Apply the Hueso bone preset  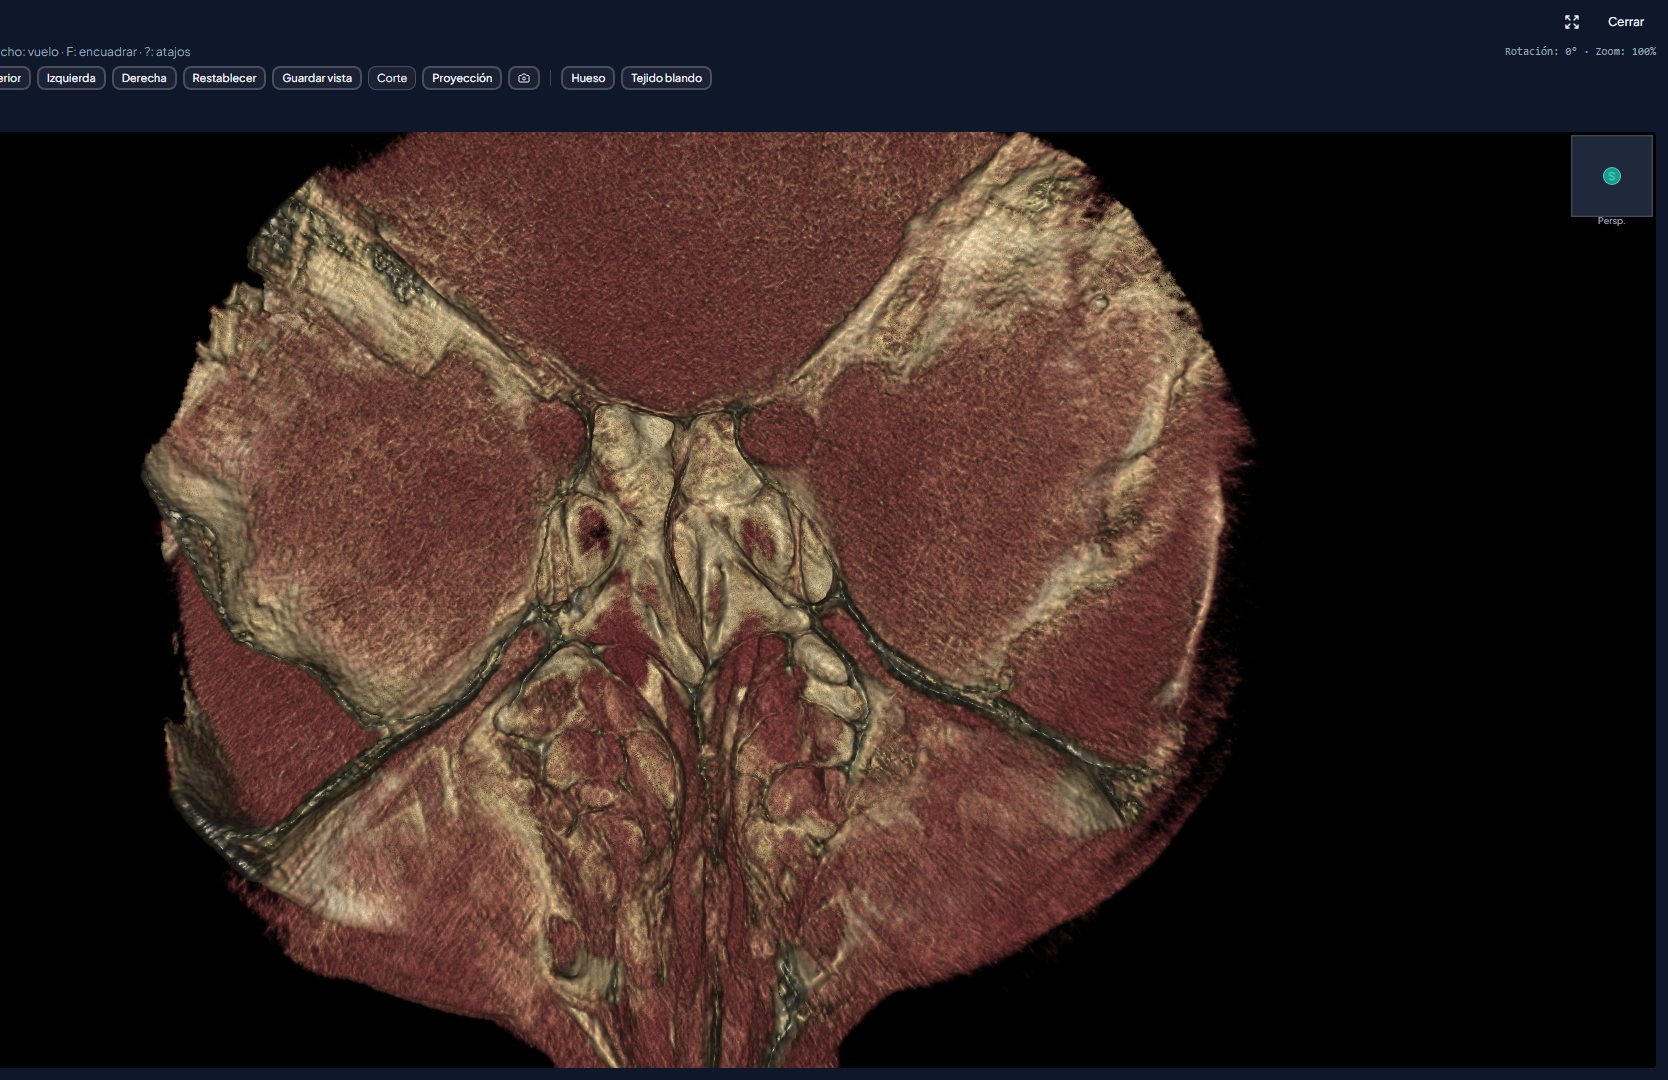pos(588,78)
